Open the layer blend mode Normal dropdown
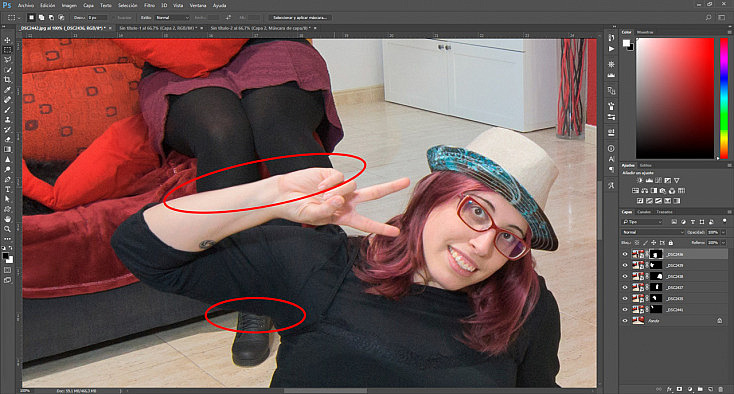The image size is (734, 394). 653,232
